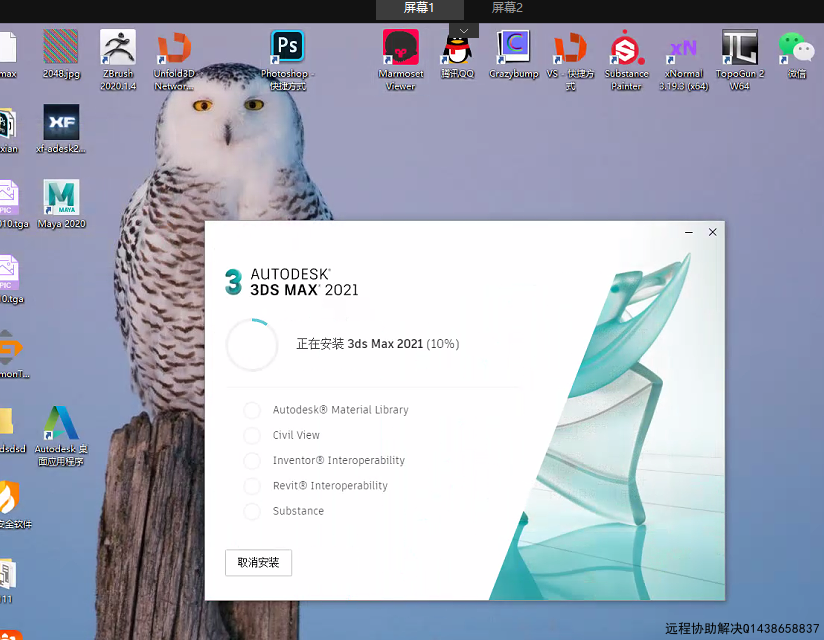The width and height of the screenshot is (824, 640).
Task: Click the Inventor® Interoperability component entry
Action: click(338, 460)
